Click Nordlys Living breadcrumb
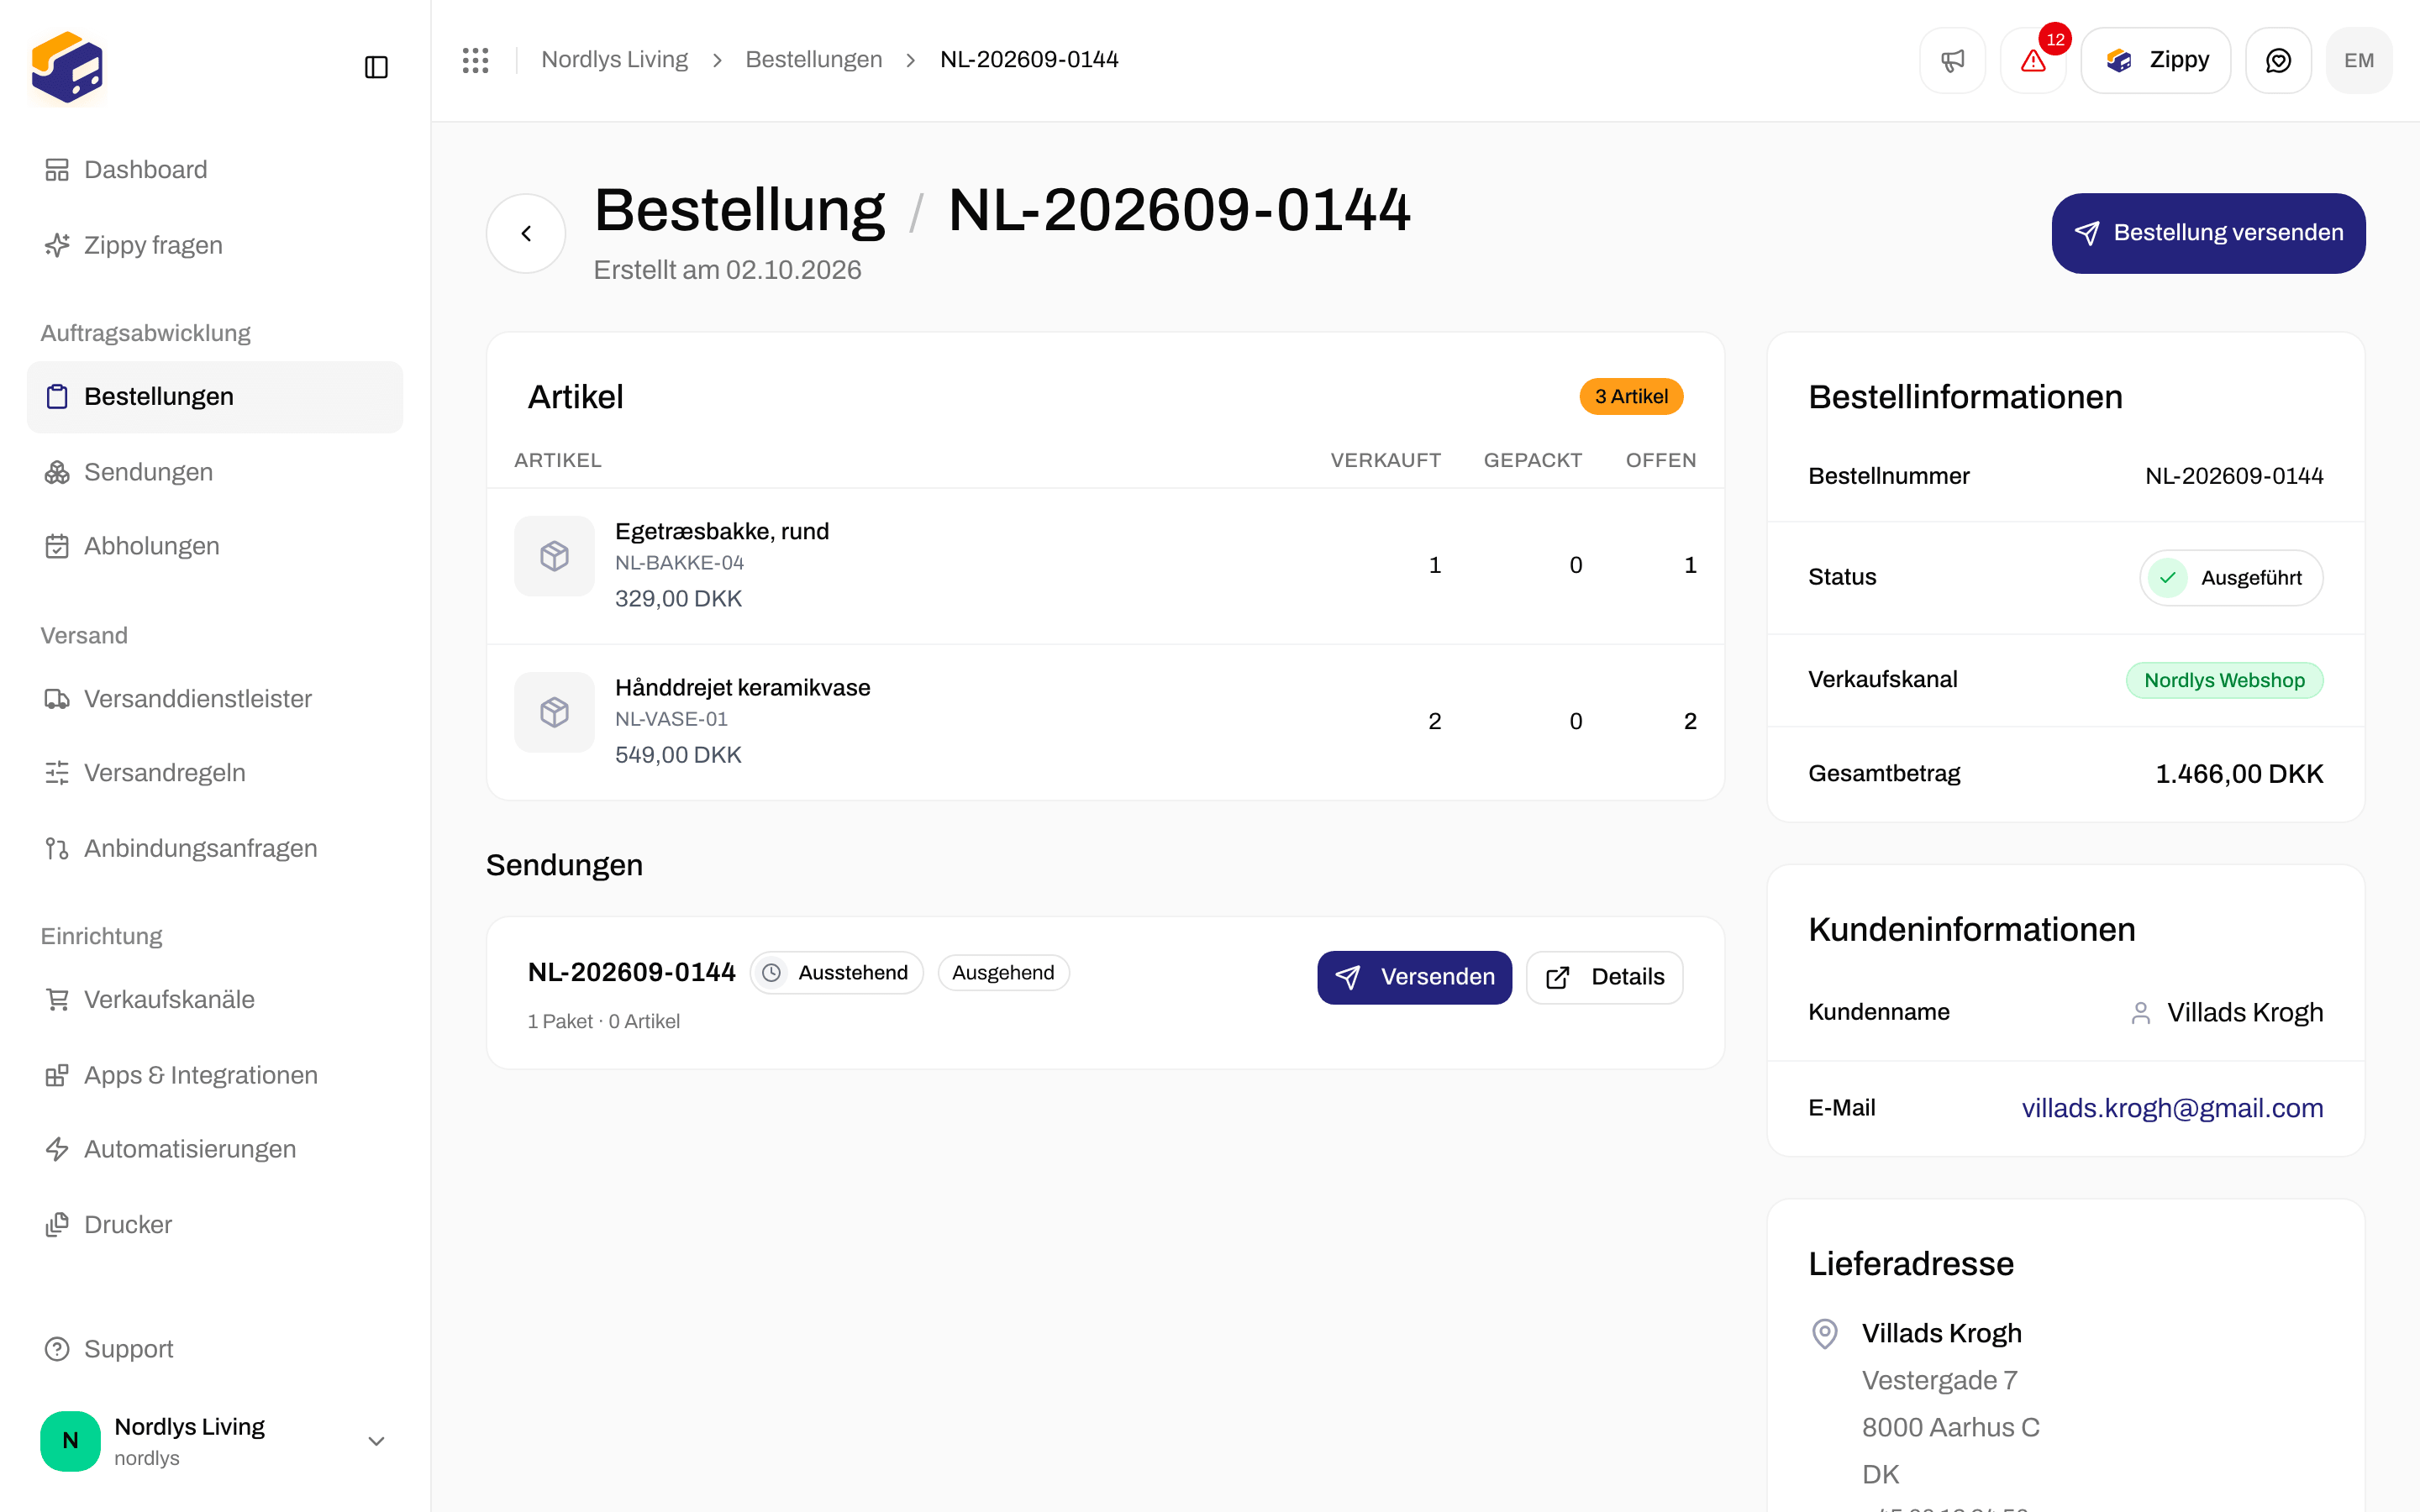This screenshot has width=2420, height=1512. (x=614, y=60)
